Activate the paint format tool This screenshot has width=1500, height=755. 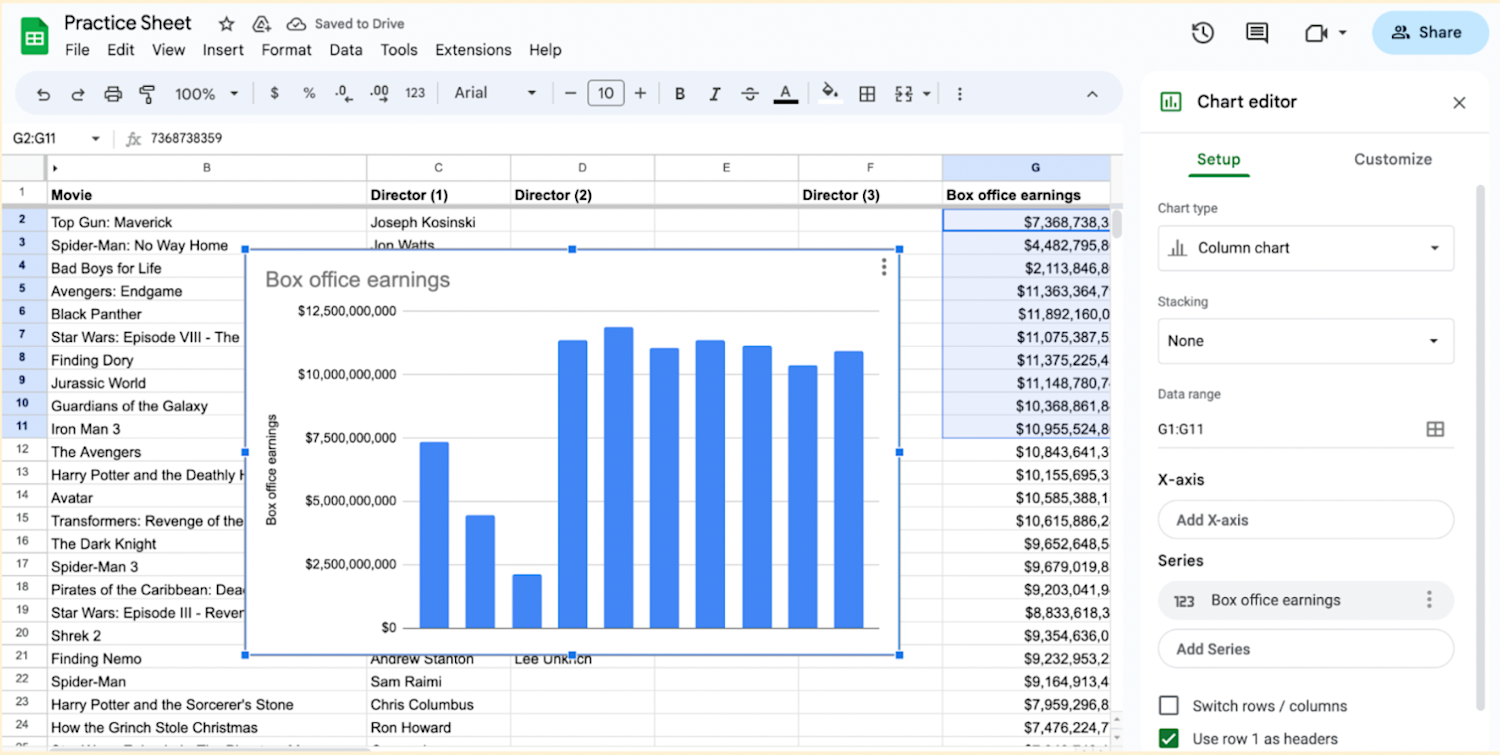click(148, 94)
